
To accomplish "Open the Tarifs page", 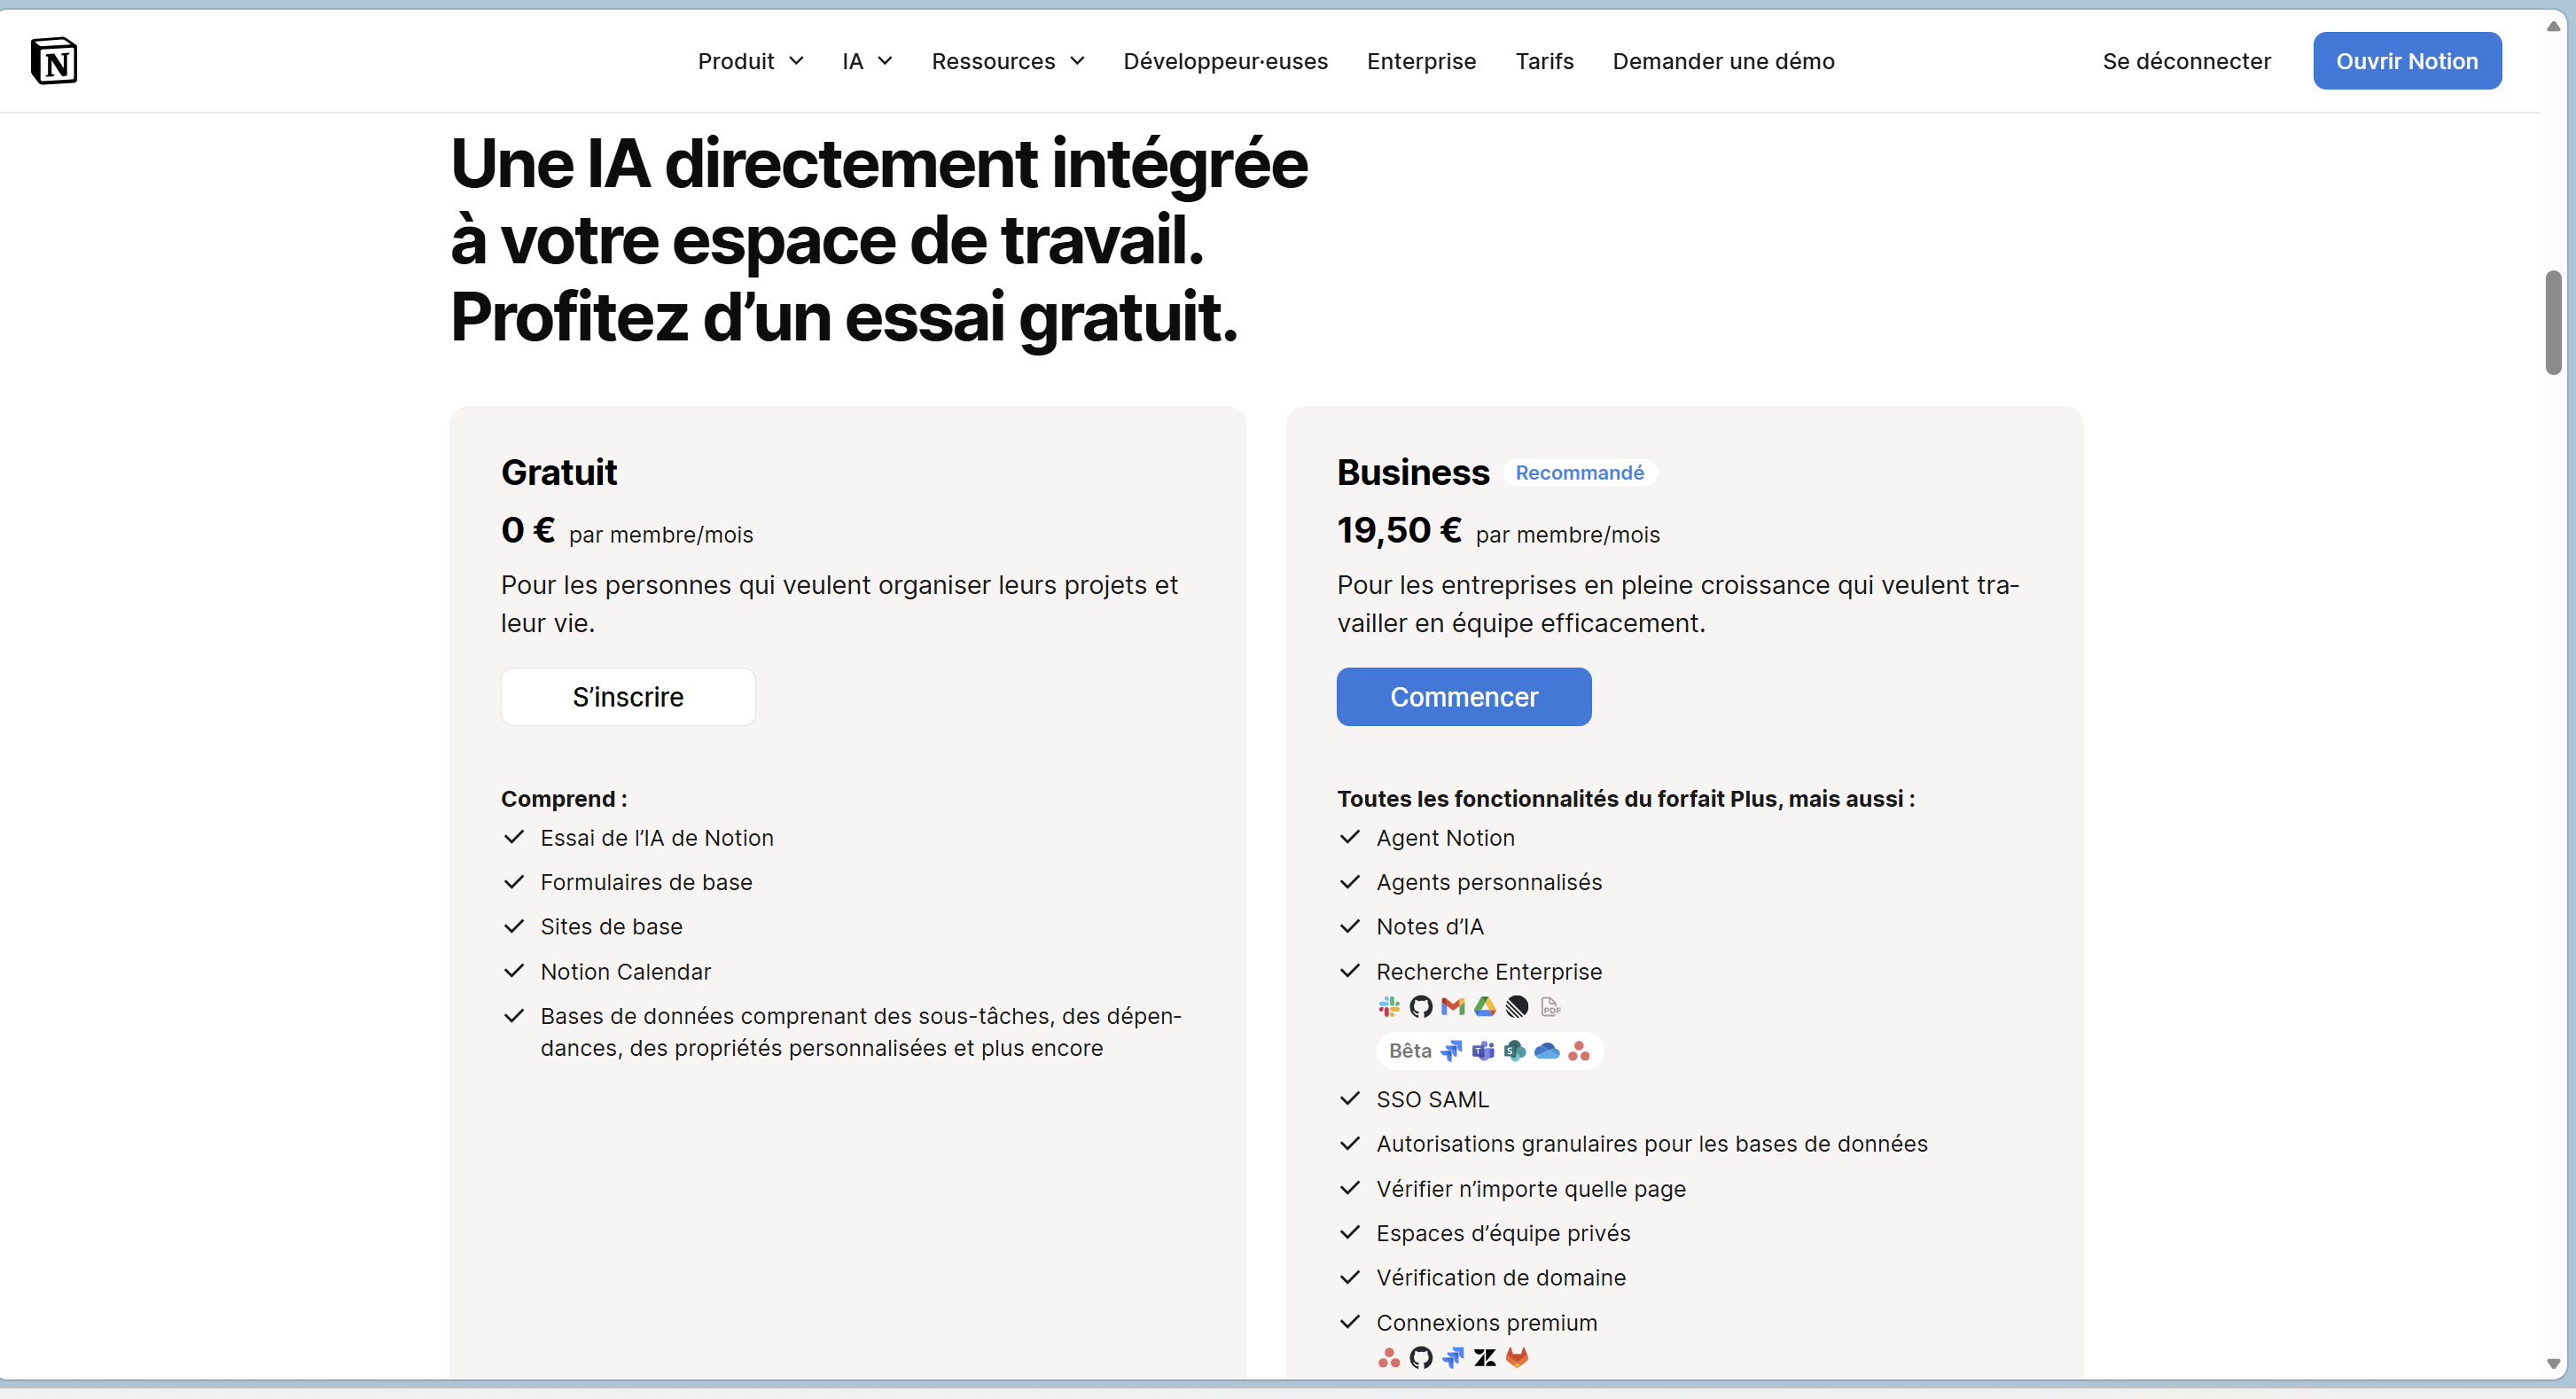I will click(1544, 61).
